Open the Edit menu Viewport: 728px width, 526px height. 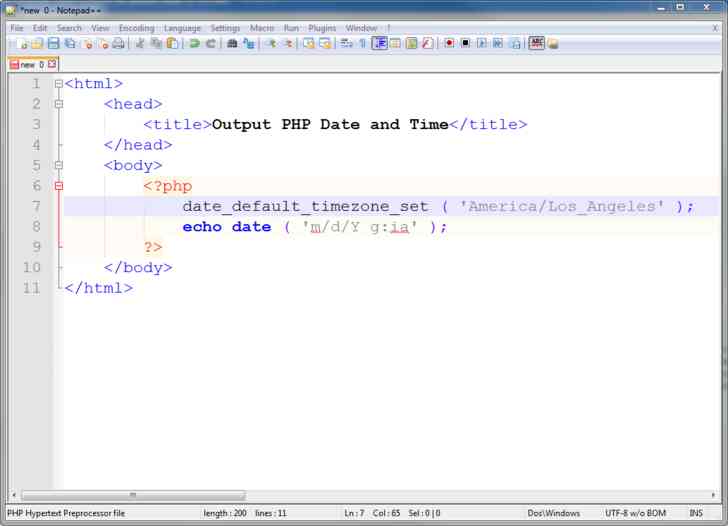click(x=40, y=28)
